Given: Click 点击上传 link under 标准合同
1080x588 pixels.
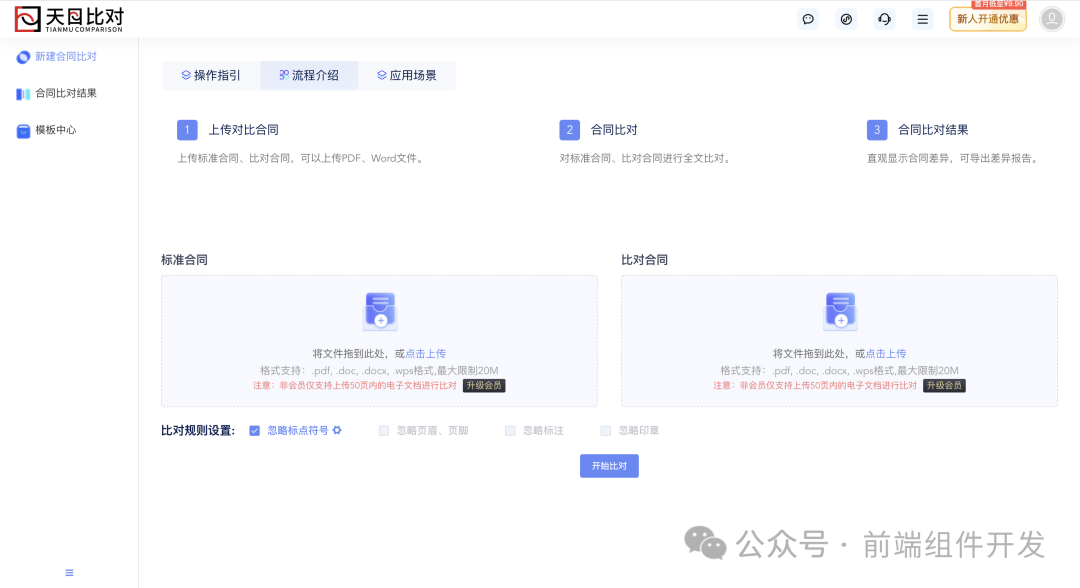Looking at the screenshot, I should 426,353.
